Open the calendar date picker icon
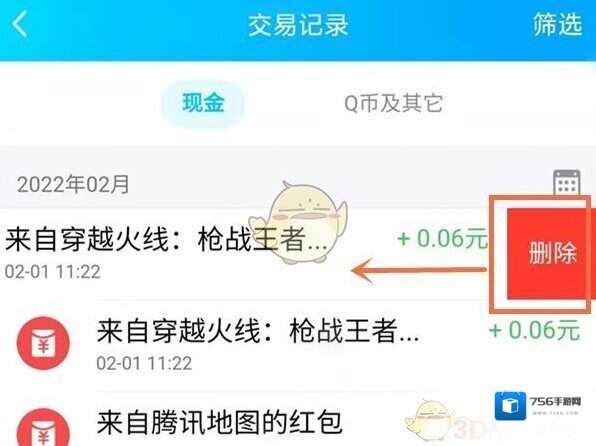 tap(566, 183)
